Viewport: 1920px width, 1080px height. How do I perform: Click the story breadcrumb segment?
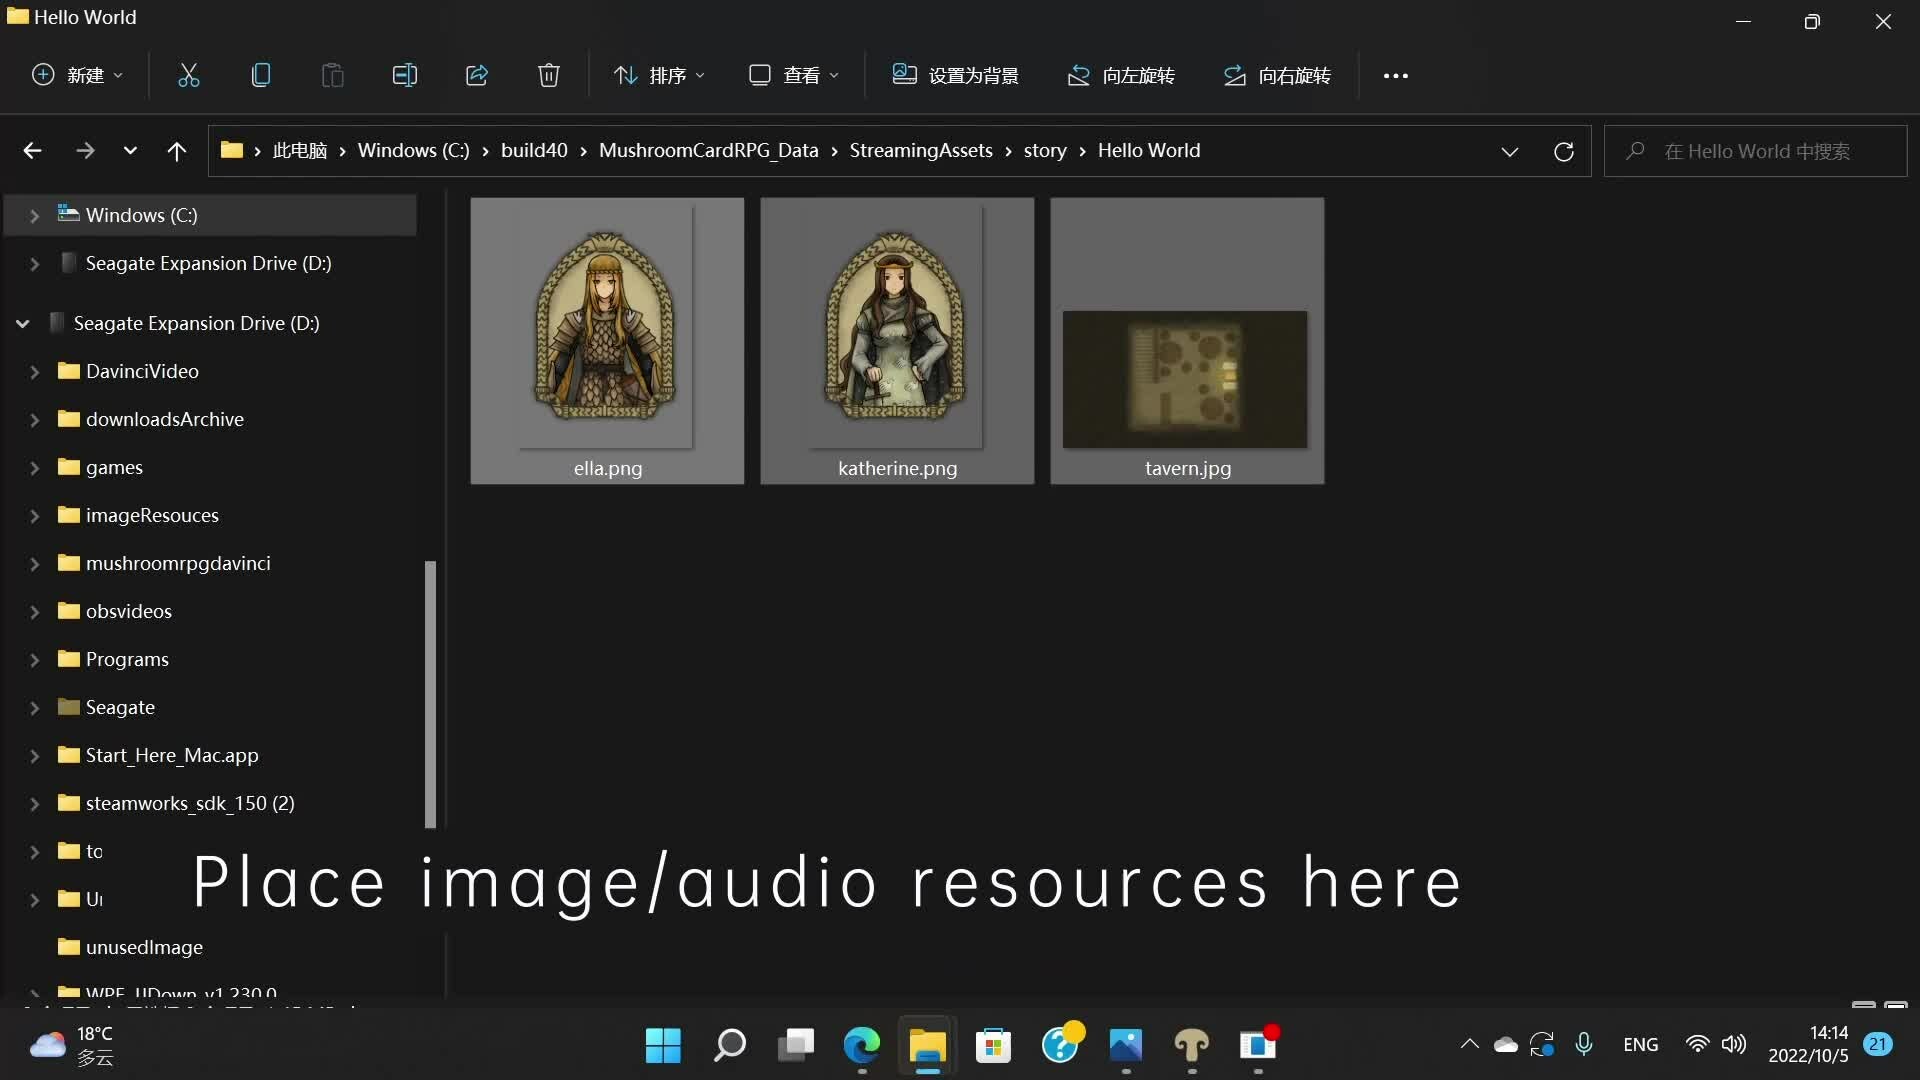coord(1044,151)
